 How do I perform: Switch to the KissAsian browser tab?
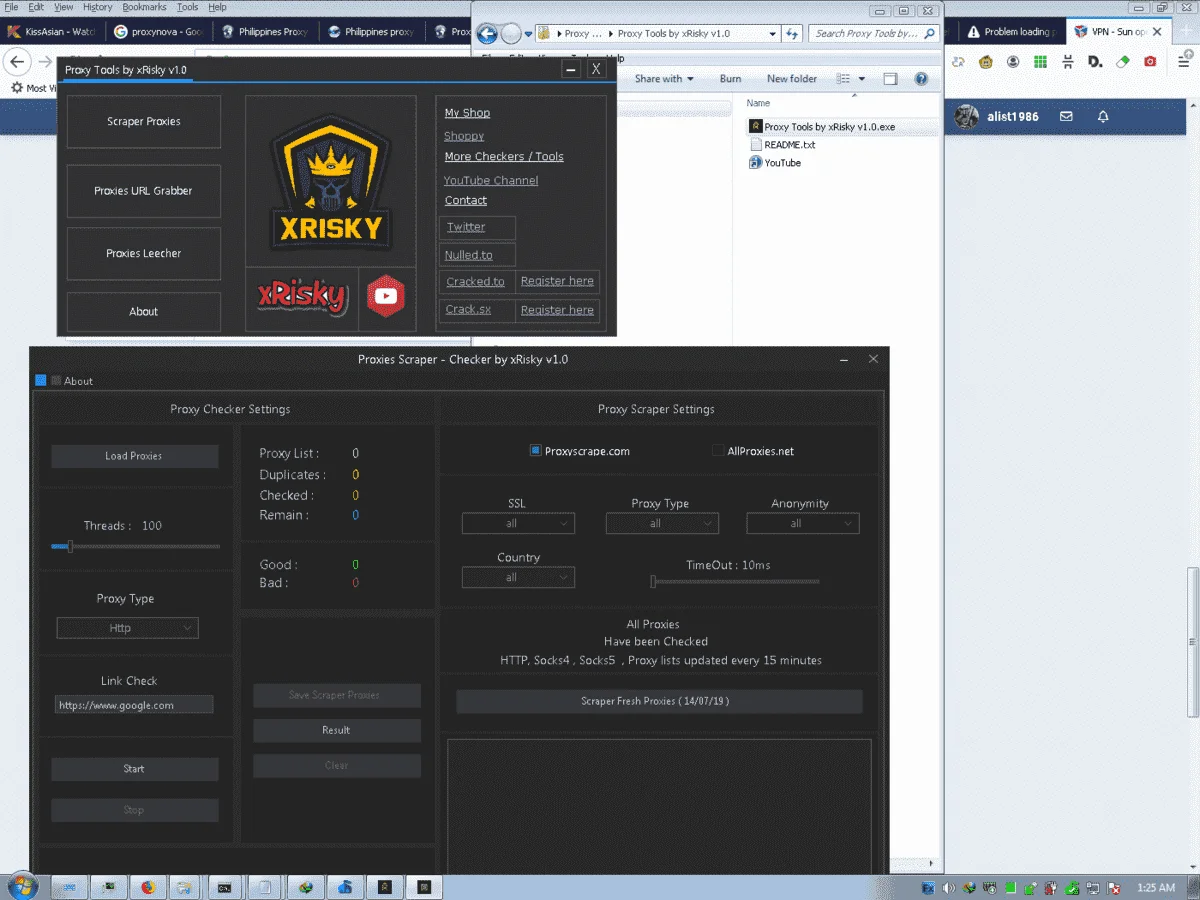[x=52, y=32]
